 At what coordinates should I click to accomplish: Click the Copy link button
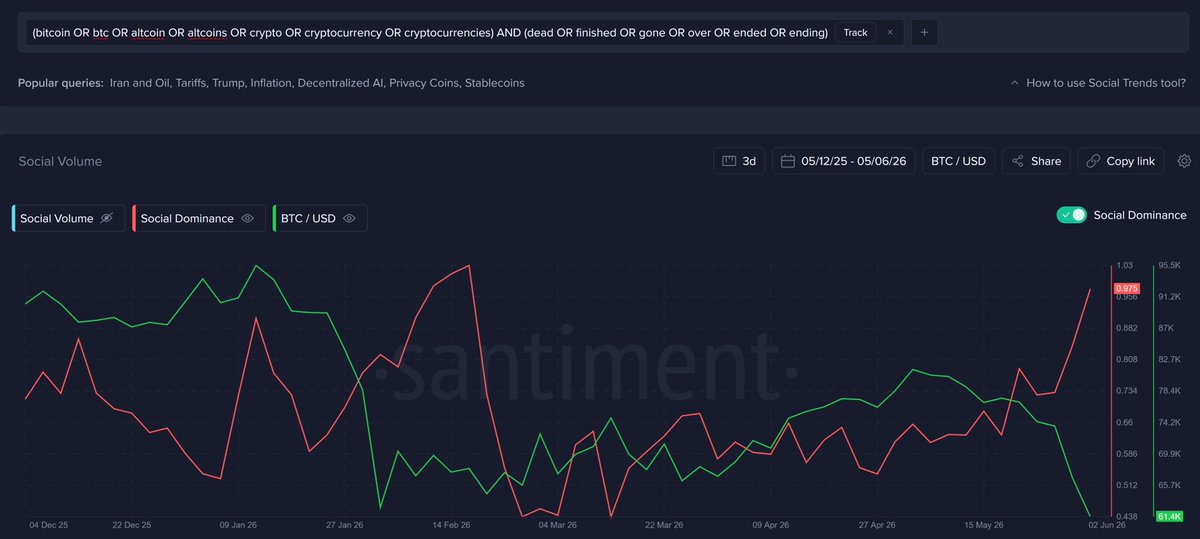click(1121, 161)
